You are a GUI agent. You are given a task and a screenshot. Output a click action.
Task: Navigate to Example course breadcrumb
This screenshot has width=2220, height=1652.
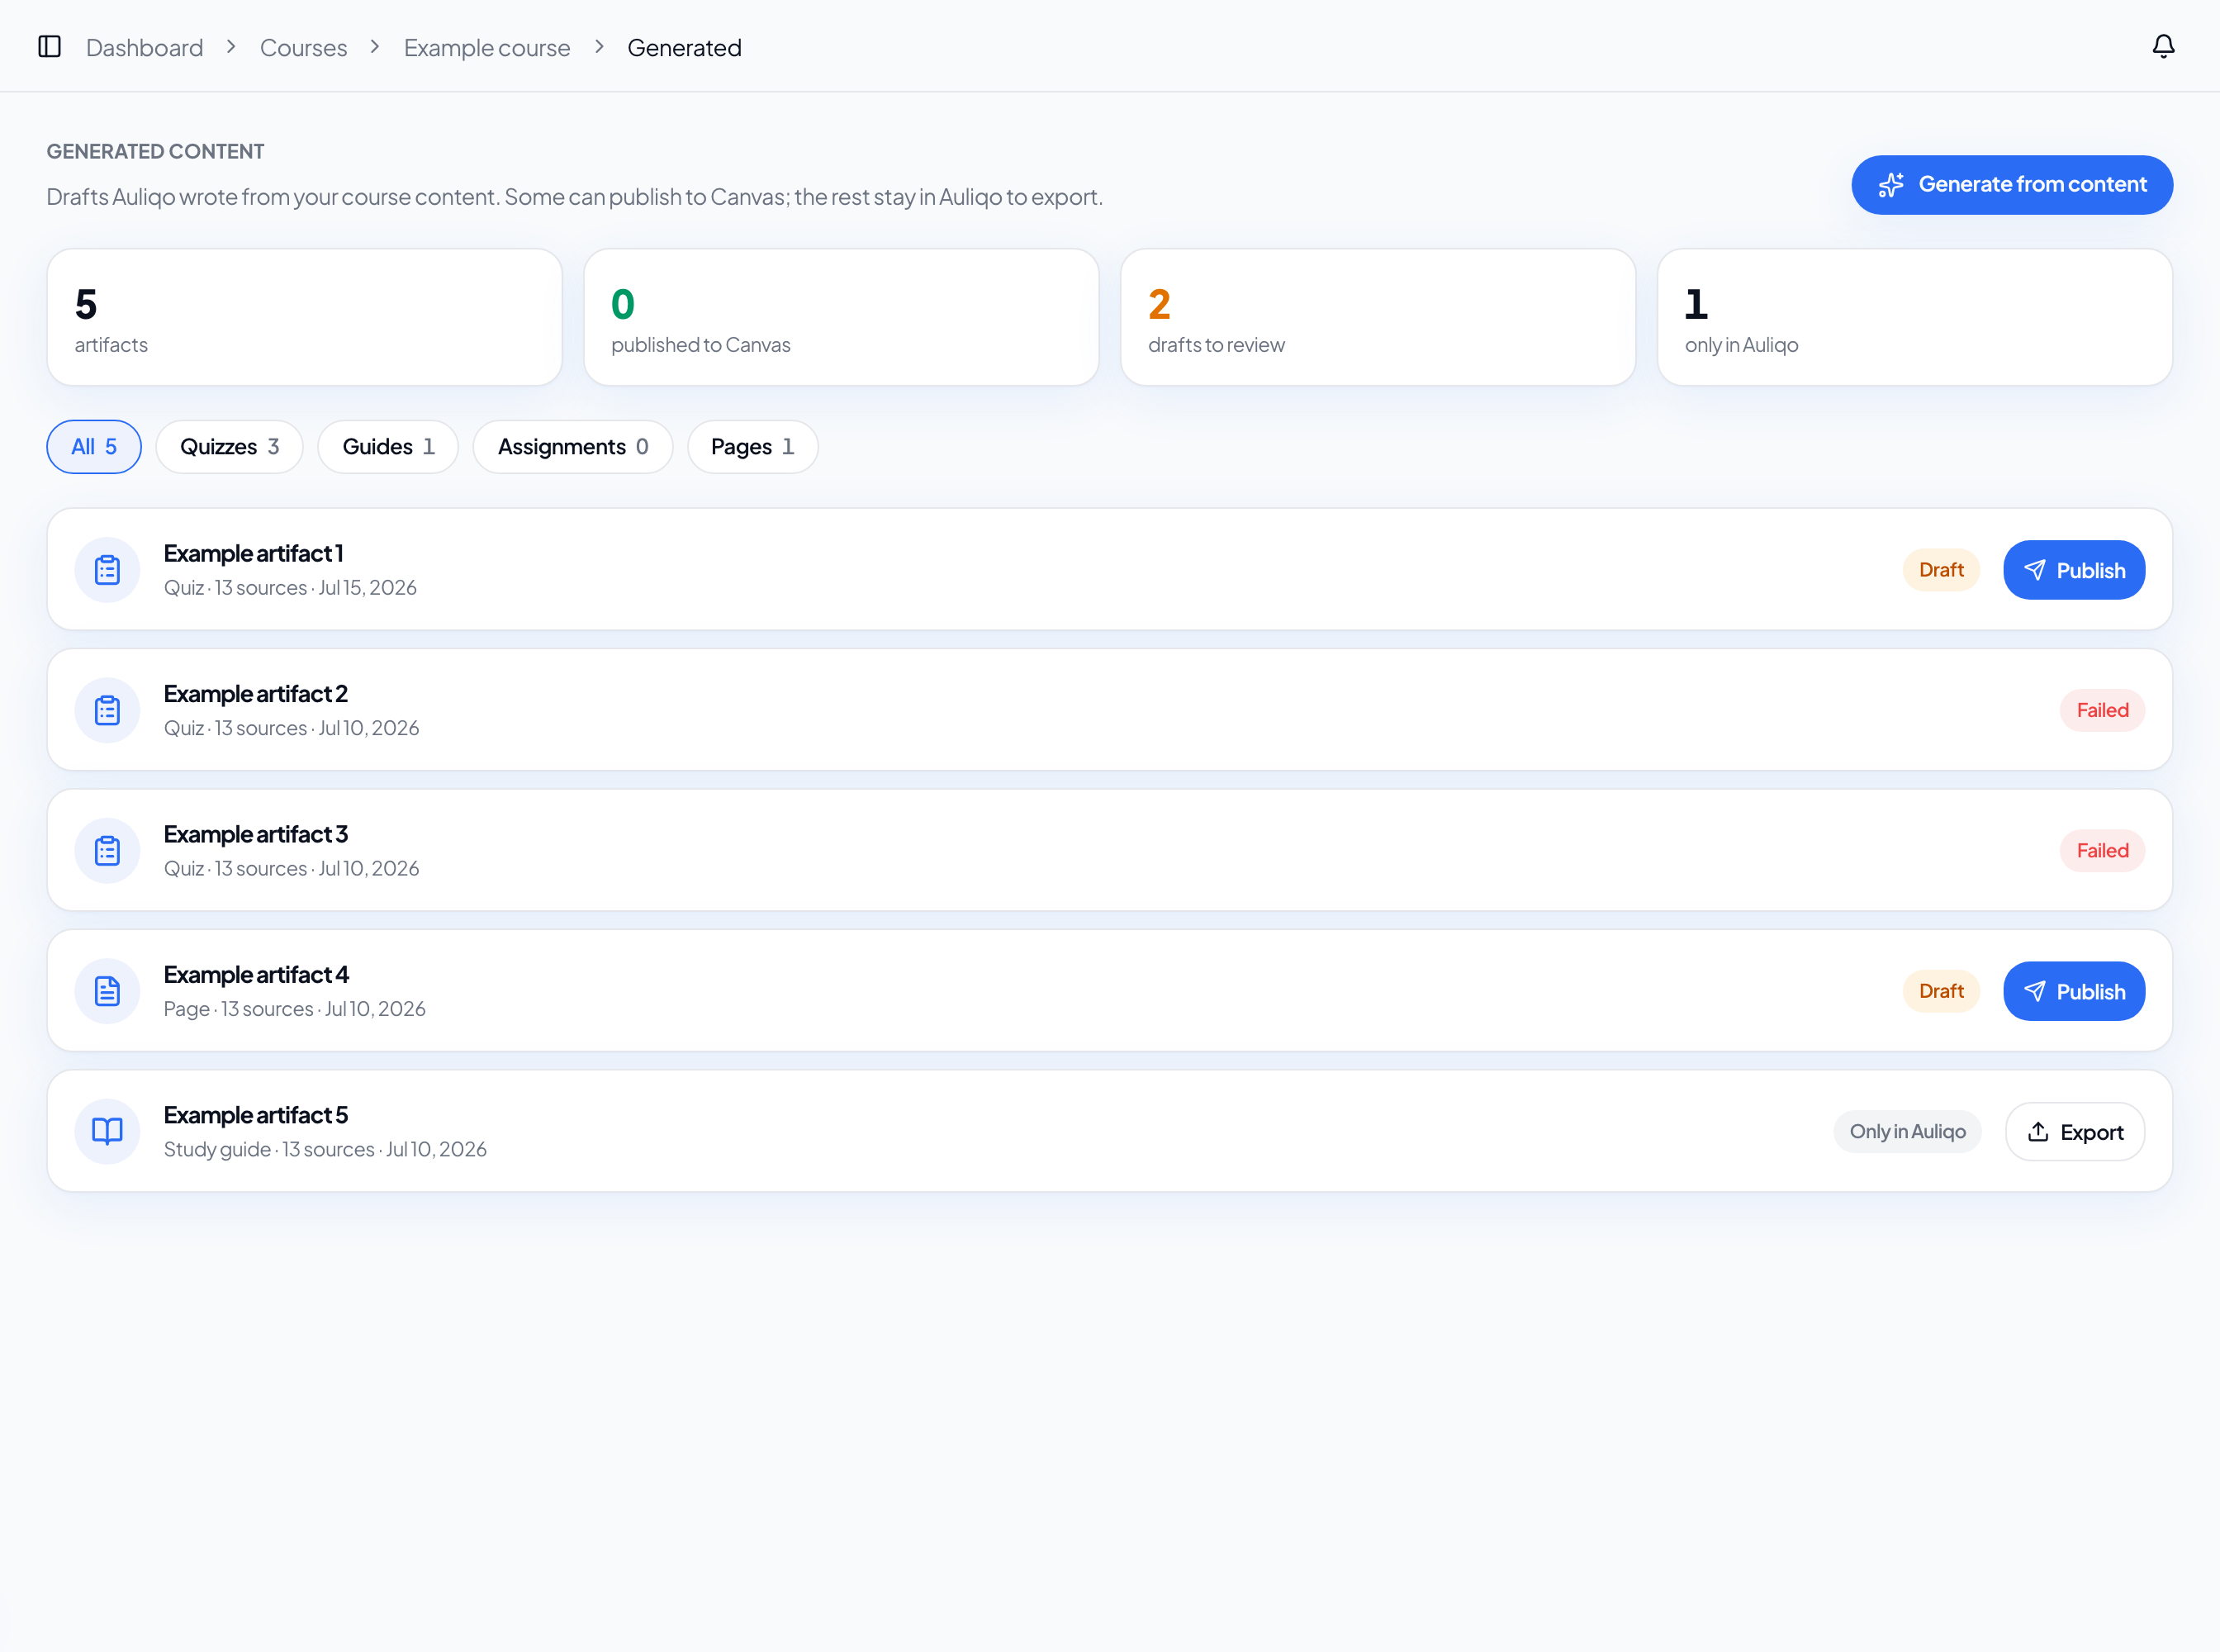coord(487,48)
